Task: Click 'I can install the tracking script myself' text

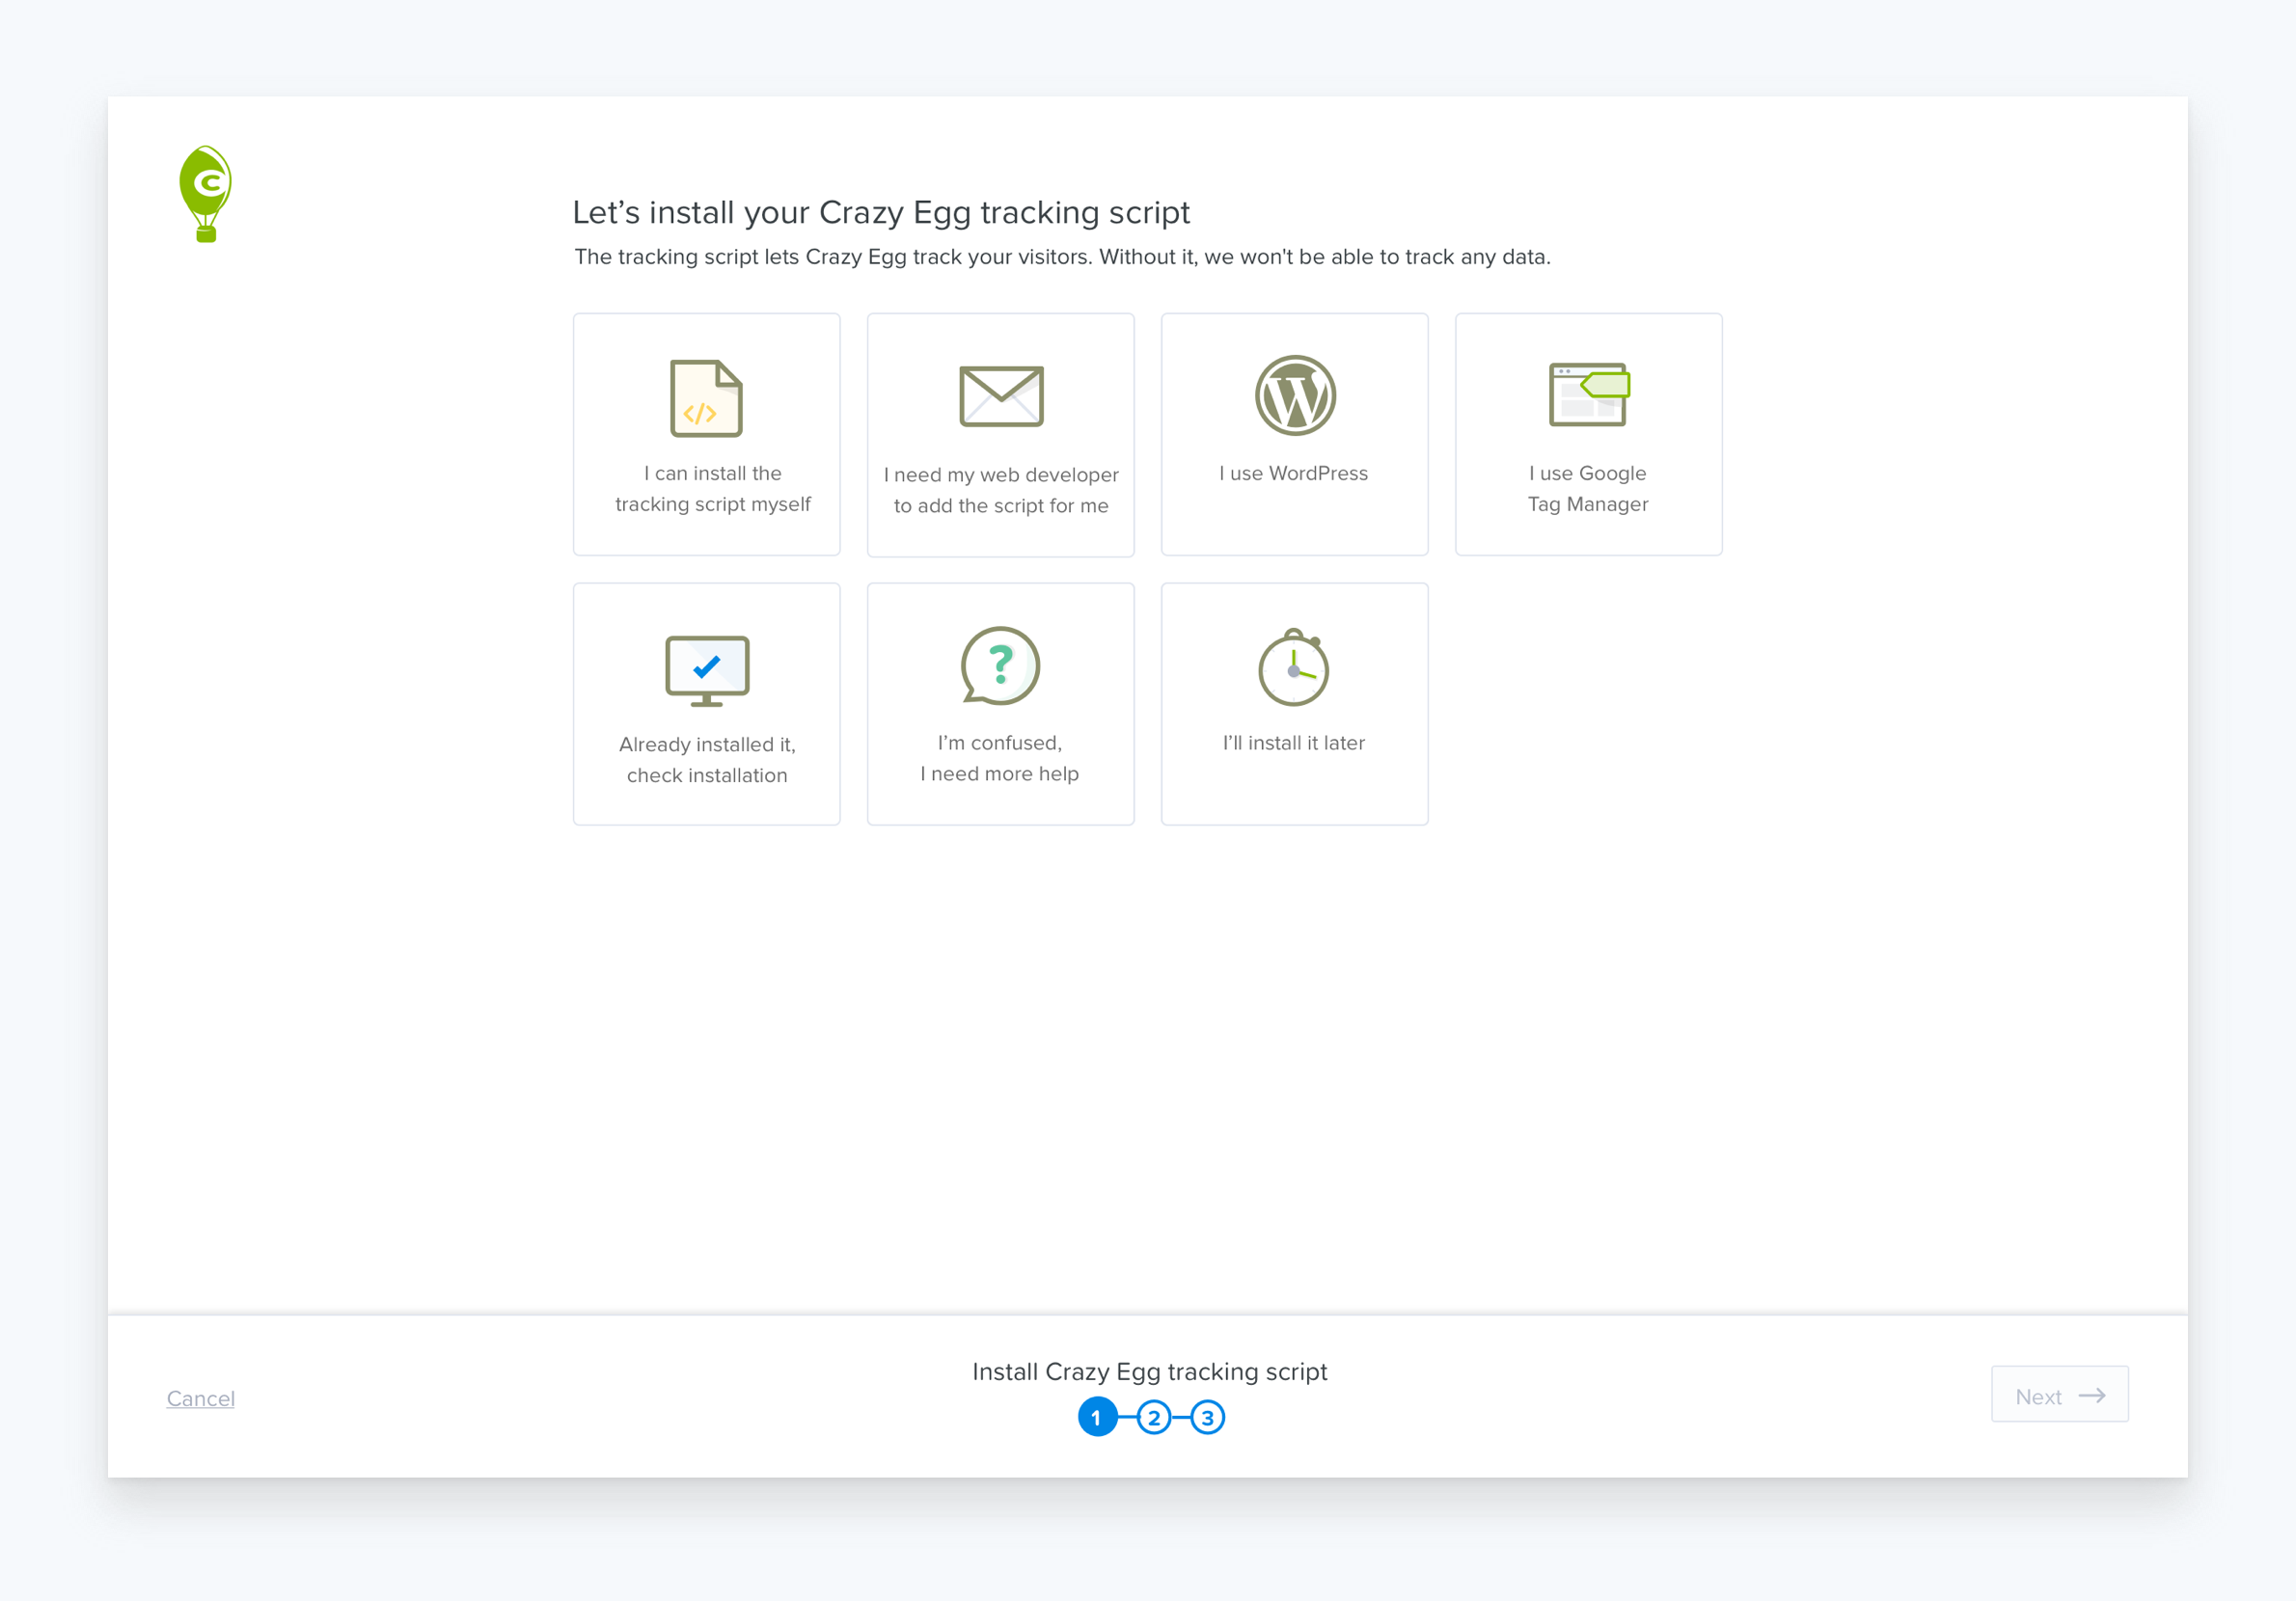Action: pos(713,489)
